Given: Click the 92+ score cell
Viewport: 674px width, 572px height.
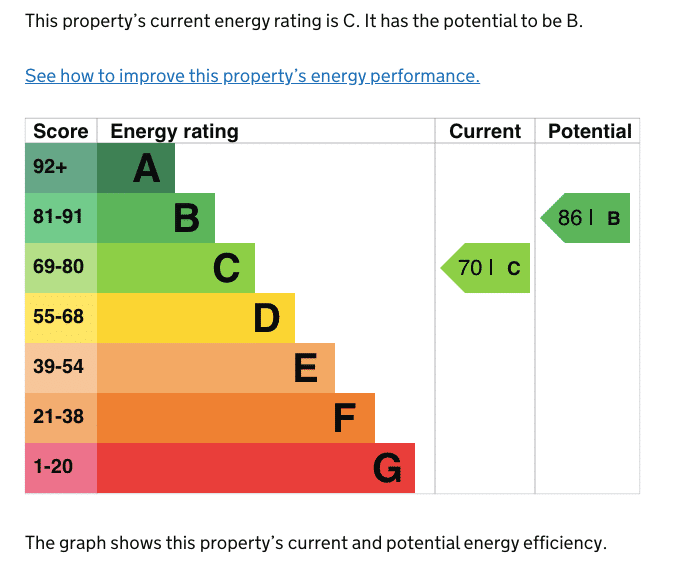Looking at the screenshot, I should pos(61,168).
